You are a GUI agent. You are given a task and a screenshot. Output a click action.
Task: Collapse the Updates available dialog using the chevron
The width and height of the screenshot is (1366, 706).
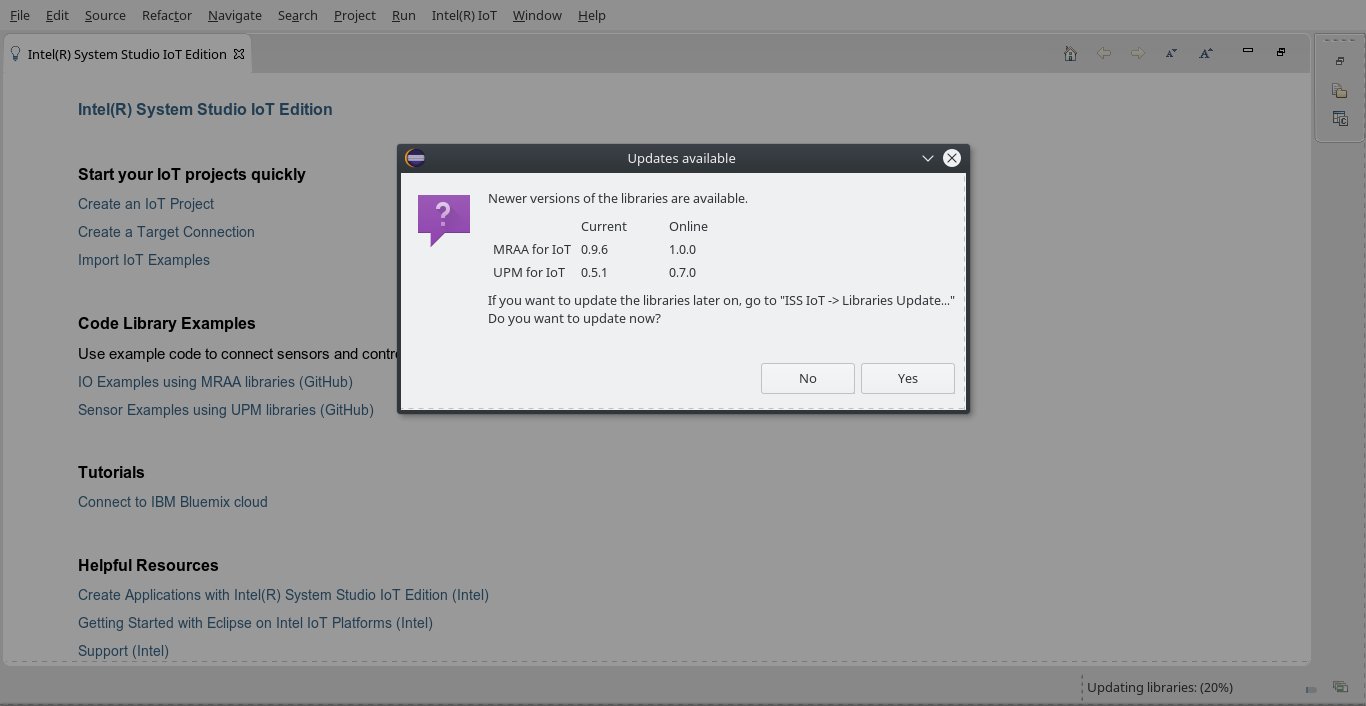pos(928,158)
